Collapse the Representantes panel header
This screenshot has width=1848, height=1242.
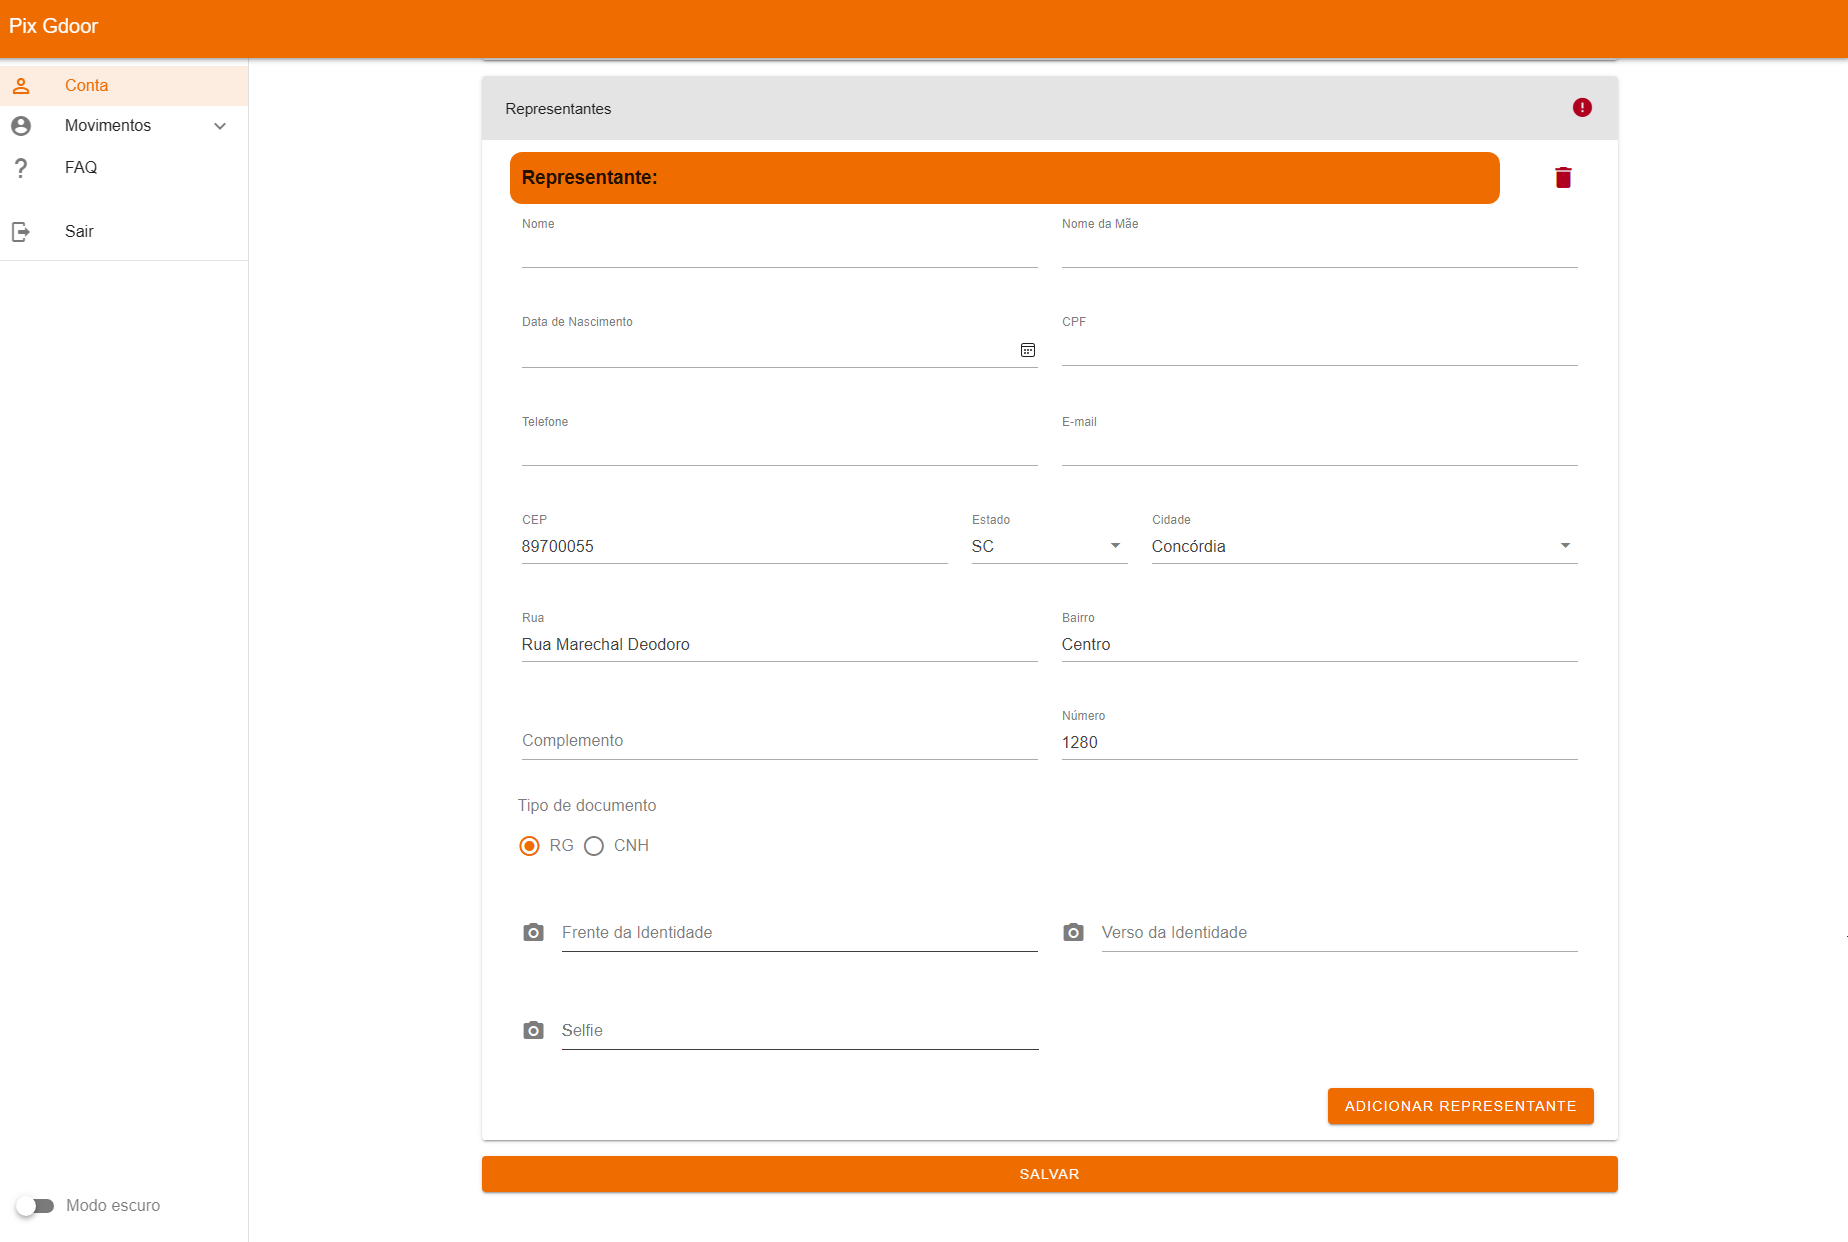(x=1049, y=108)
